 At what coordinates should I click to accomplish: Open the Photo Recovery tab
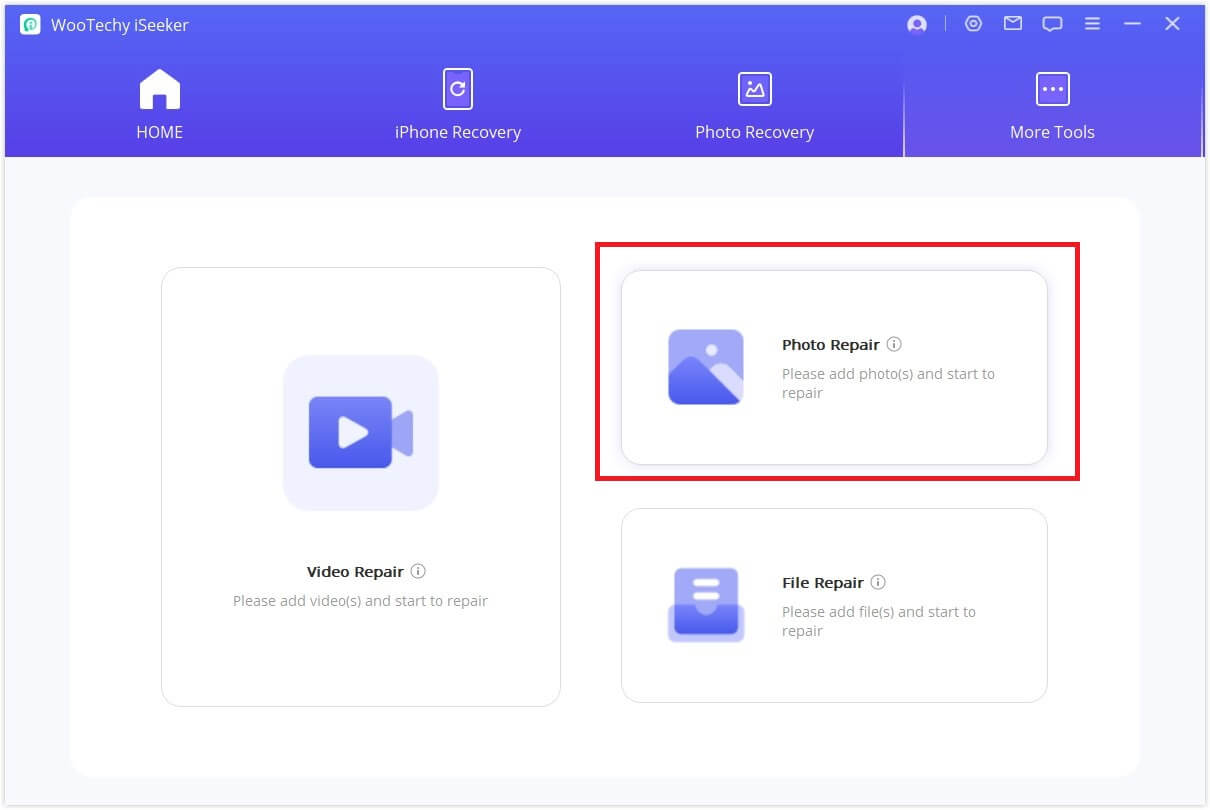coord(754,106)
